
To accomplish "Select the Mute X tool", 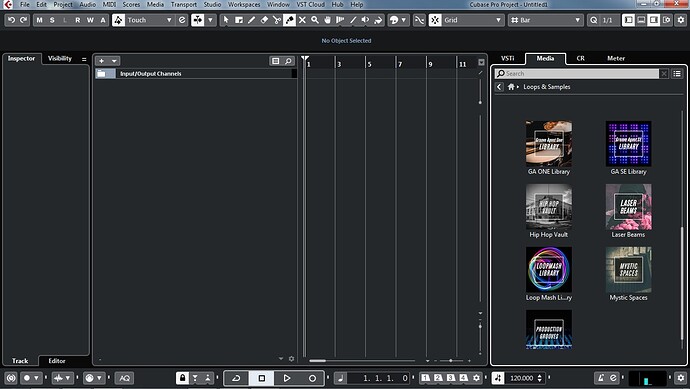I will [x=302, y=20].
